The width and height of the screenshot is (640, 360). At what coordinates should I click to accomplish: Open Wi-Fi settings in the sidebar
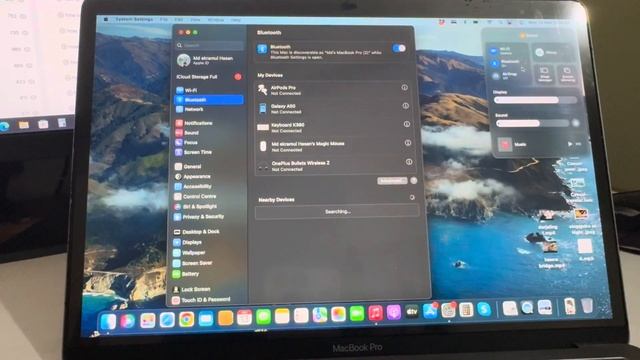209,90
